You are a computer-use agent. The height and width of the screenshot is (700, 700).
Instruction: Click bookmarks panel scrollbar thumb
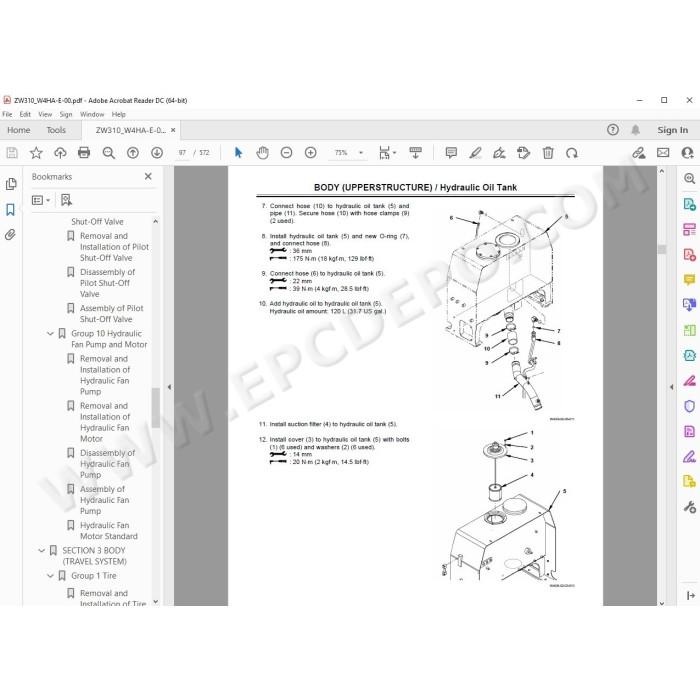155,408
